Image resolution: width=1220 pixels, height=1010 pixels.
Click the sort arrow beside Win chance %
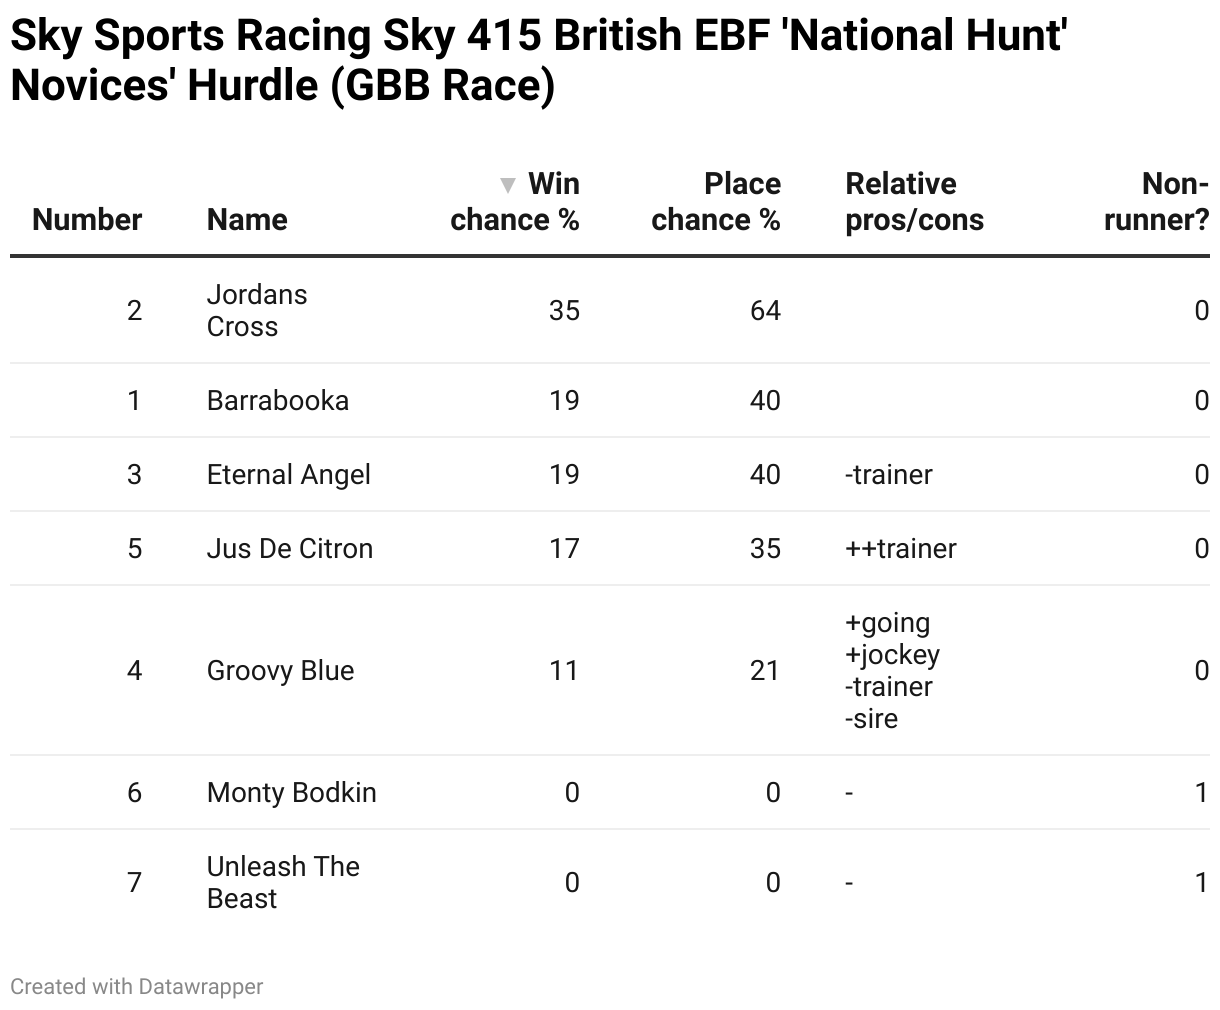pyautogui.click(x=508, y=185)
